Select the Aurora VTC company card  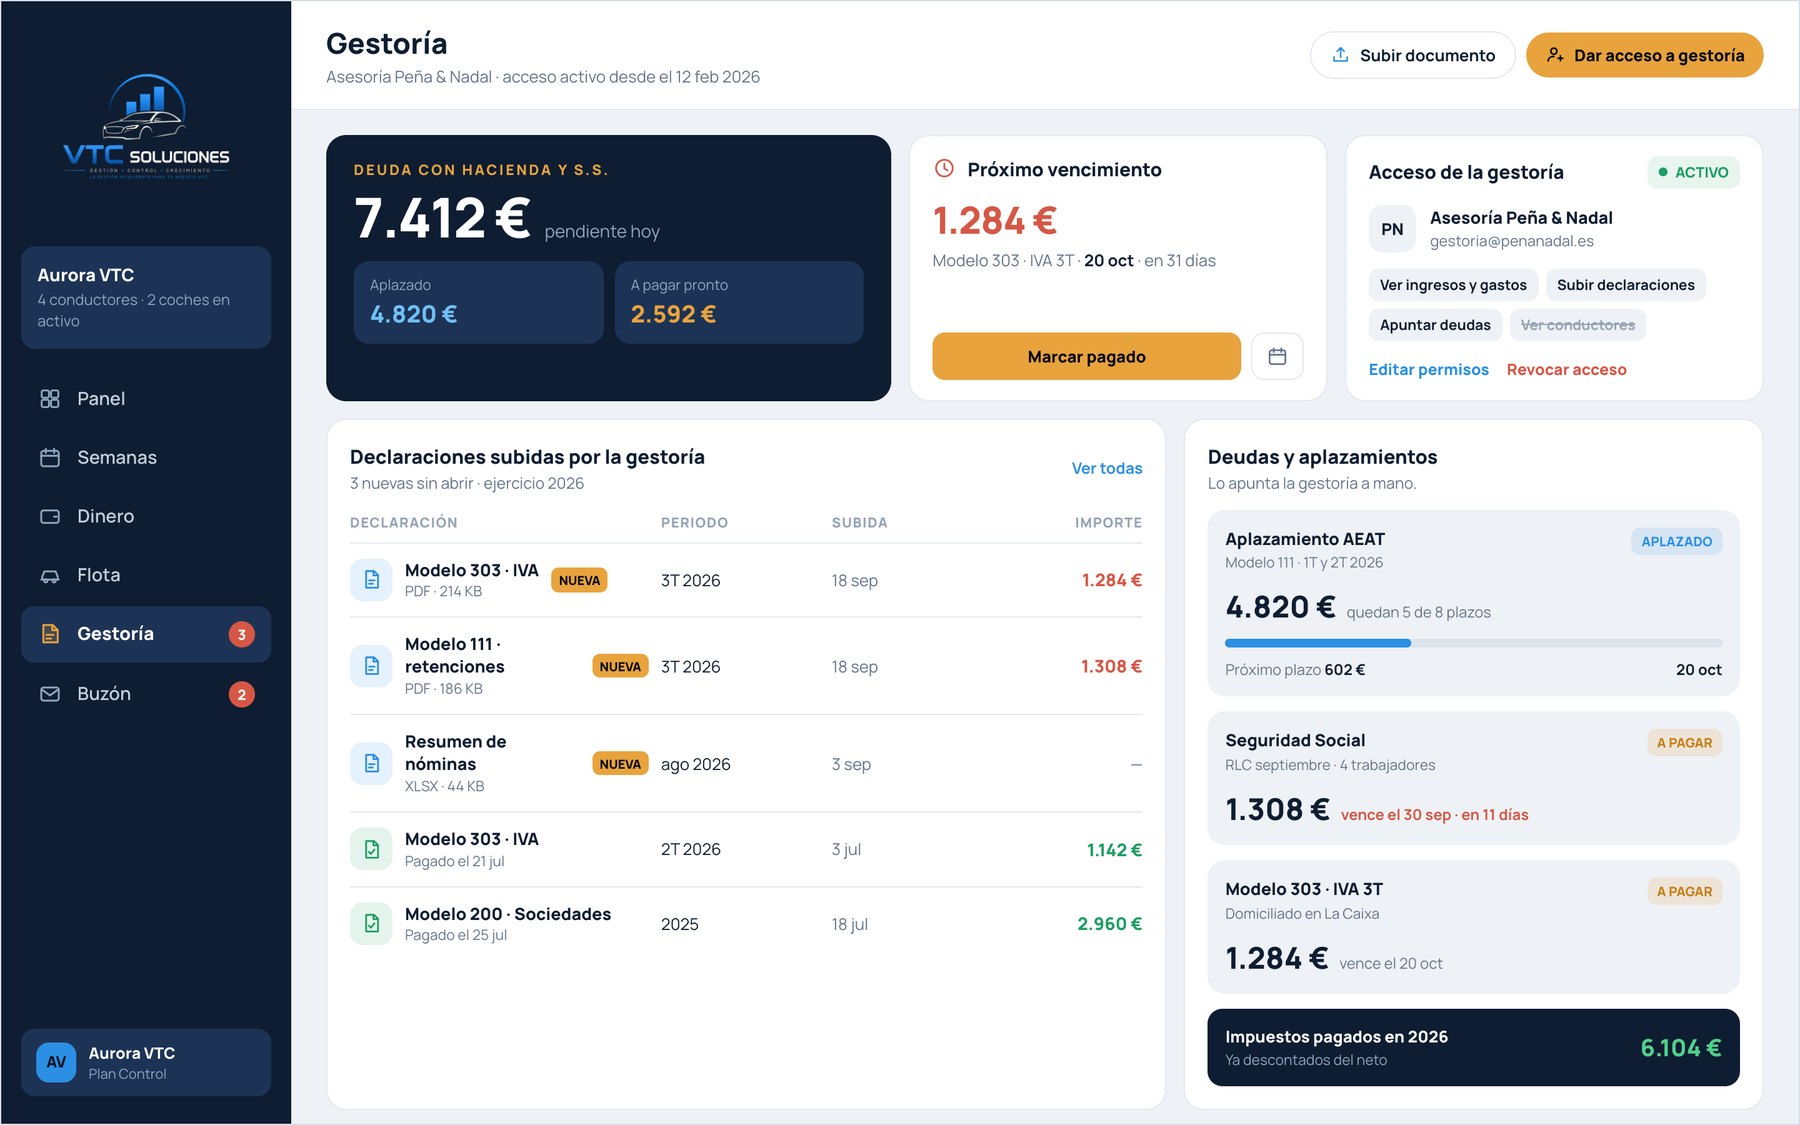146,298
